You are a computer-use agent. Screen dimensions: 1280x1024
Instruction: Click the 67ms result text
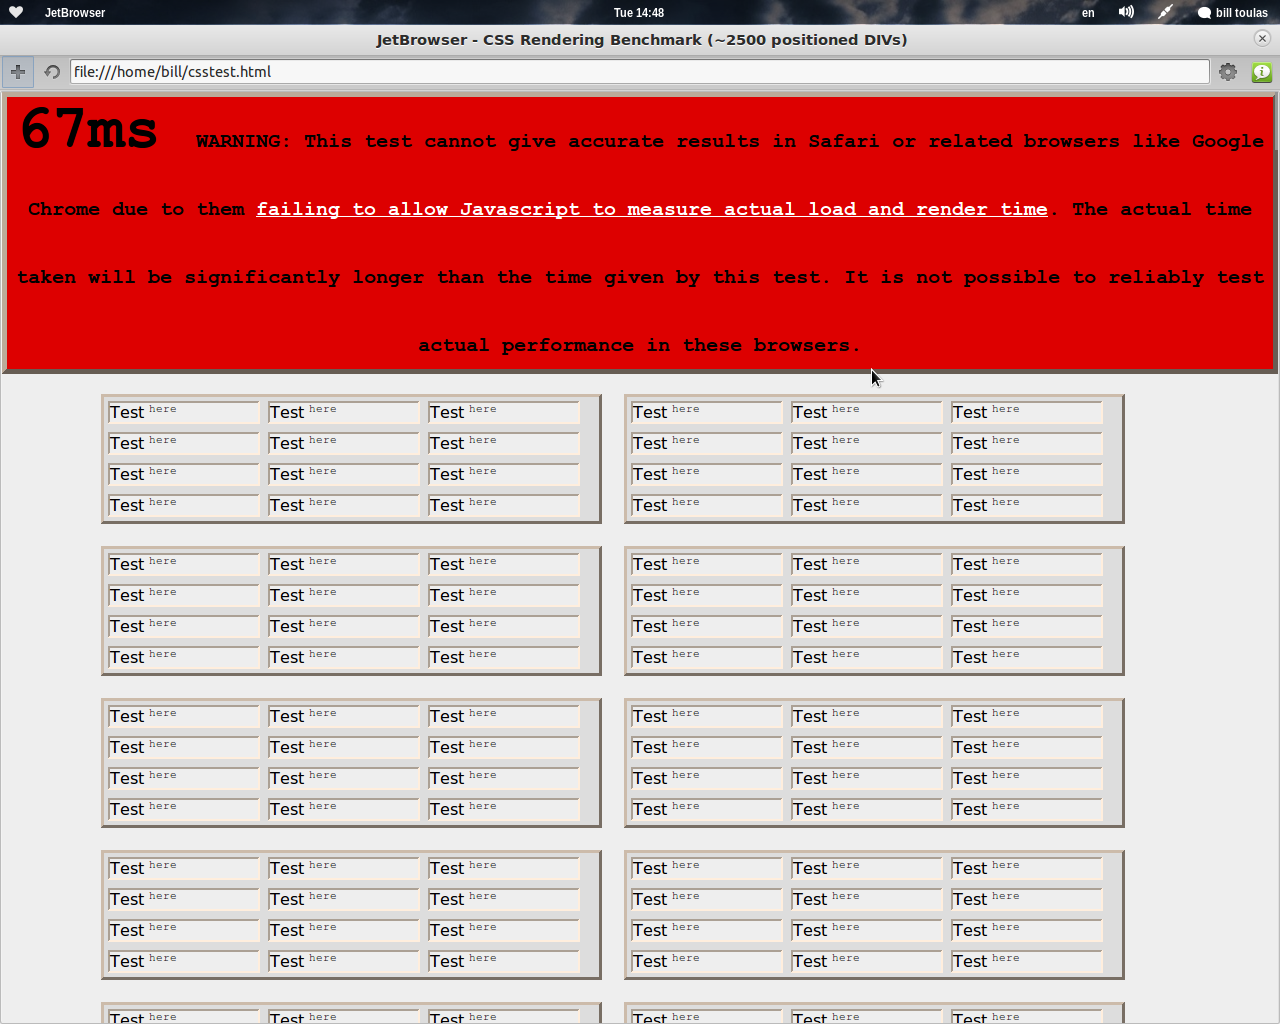coord(89,129)
